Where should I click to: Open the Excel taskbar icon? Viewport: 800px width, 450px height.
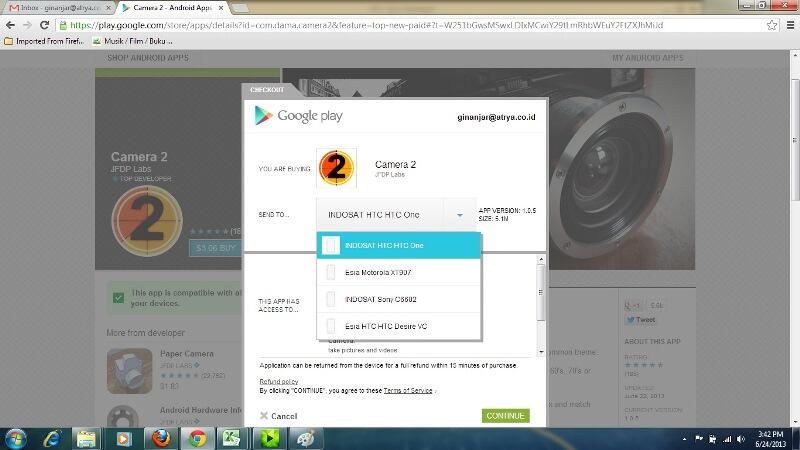232,439
